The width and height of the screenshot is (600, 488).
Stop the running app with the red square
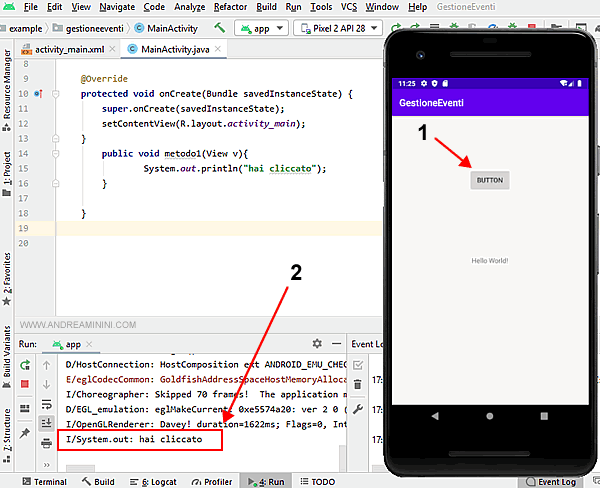tap(24, 383)
